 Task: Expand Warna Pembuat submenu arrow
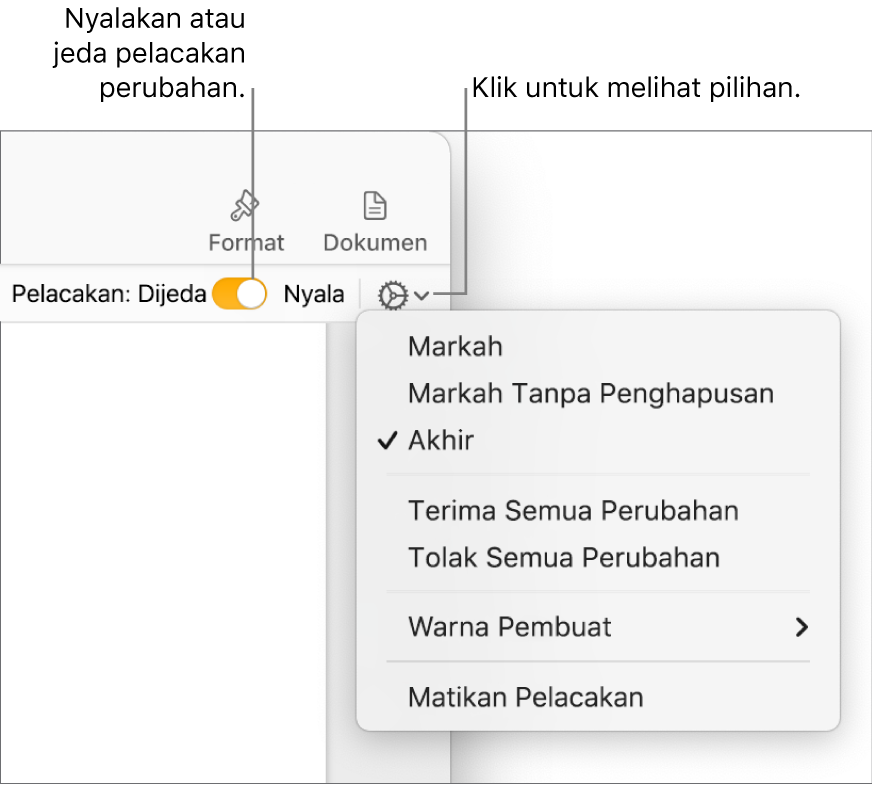[x=801, y=627]
